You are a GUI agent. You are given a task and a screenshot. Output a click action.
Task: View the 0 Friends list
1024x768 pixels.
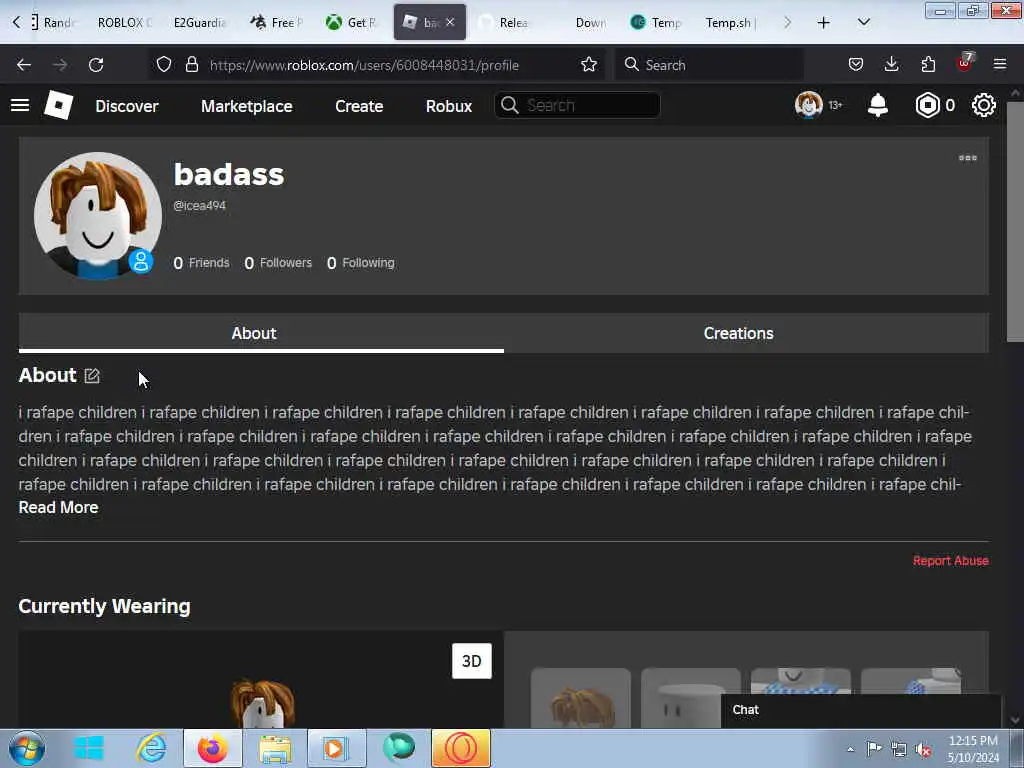[201, 263]
